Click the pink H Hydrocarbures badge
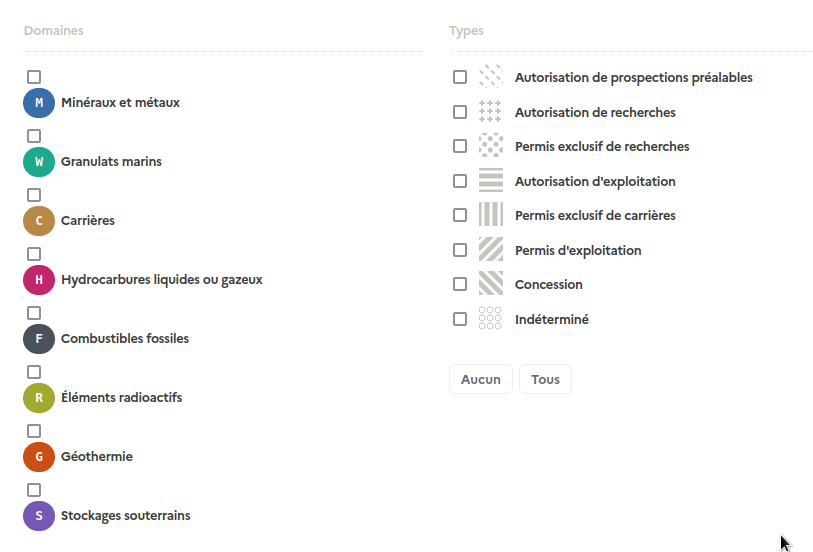Viewport: 813px width, 552px height. [39, 280]
